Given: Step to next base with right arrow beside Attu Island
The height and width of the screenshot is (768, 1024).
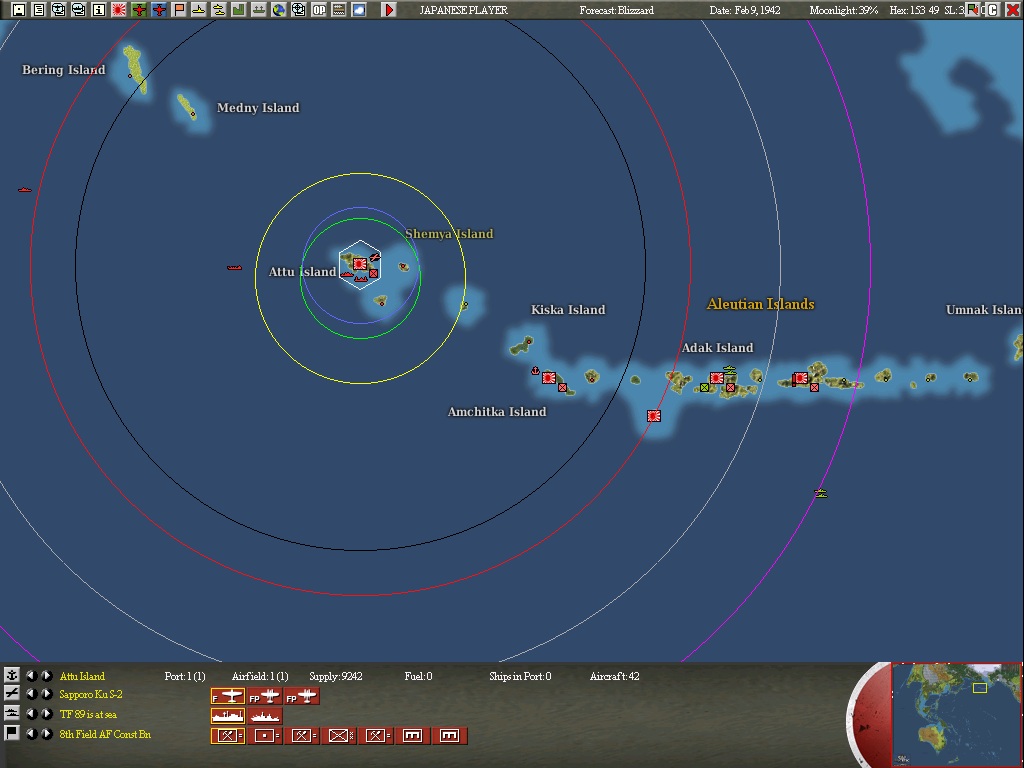Looking at the screenshot, I should click(46, 675).
